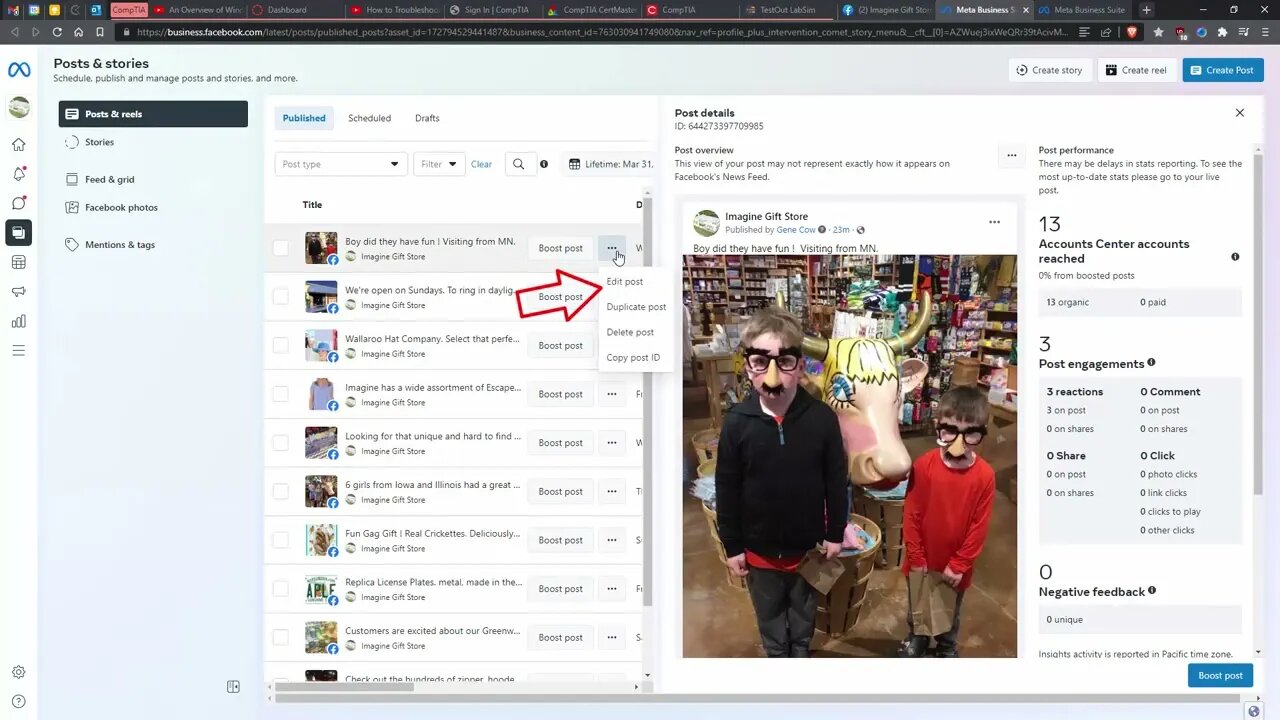Boost the Looking for that unique post

pos(560,443)
